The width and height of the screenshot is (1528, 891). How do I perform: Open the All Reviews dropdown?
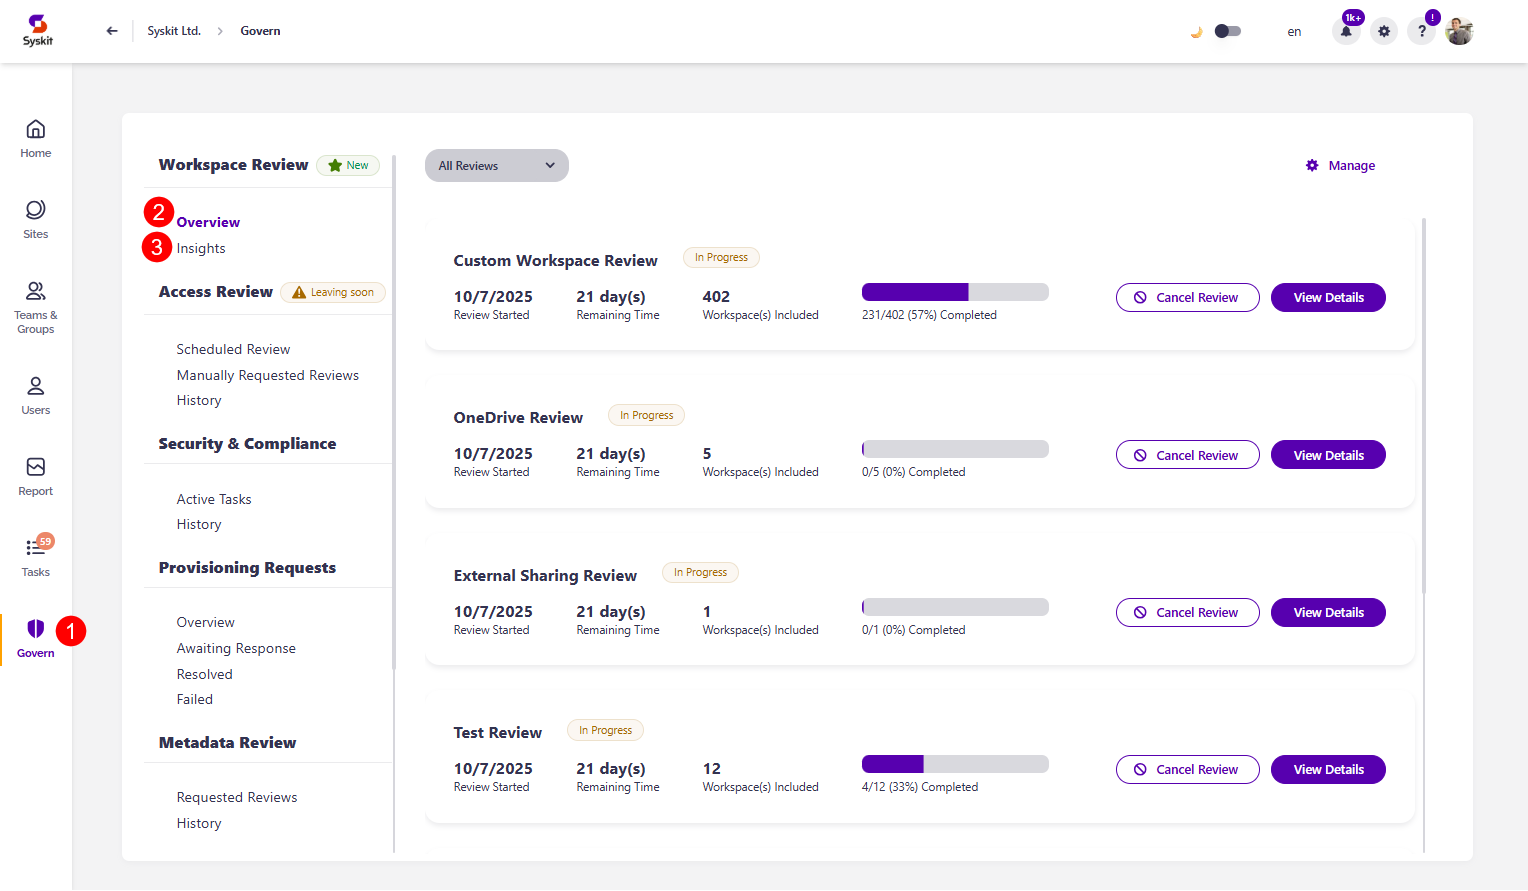(x=496, y=165)
